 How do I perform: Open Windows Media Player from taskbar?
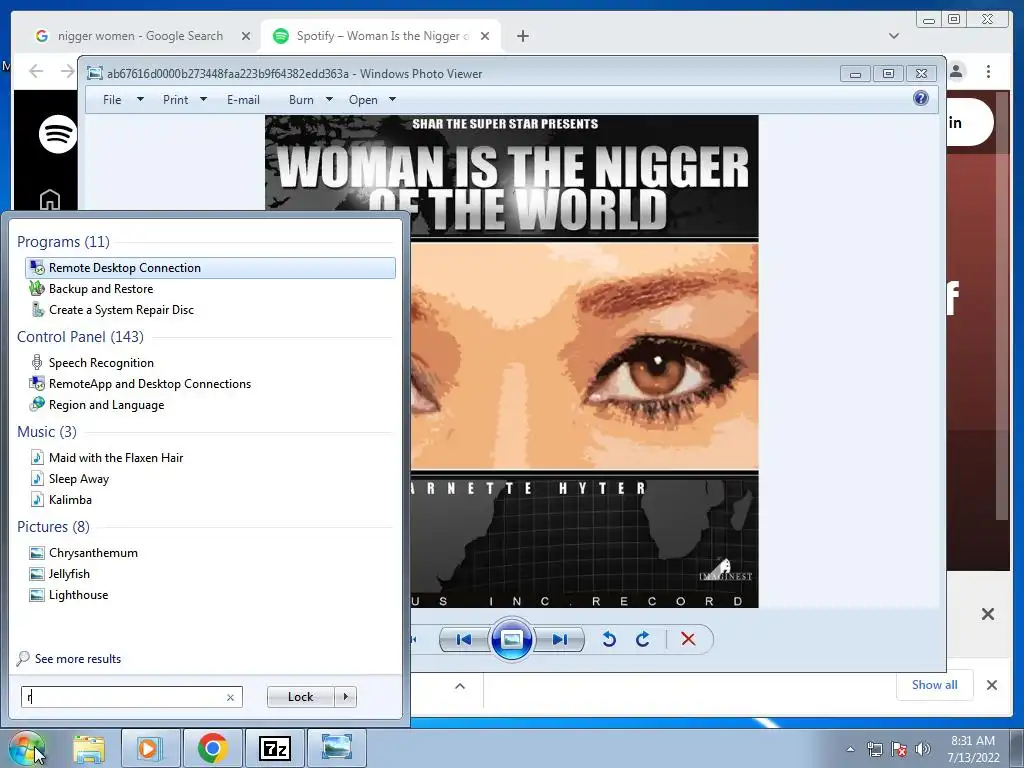tap(150, 748)
